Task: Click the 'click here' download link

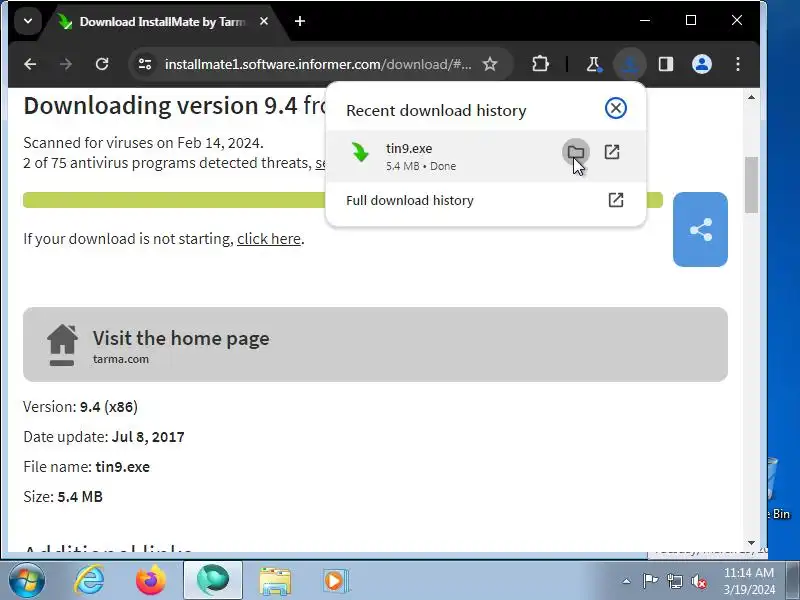Action: pyautogui.click(x=269, y=239)
